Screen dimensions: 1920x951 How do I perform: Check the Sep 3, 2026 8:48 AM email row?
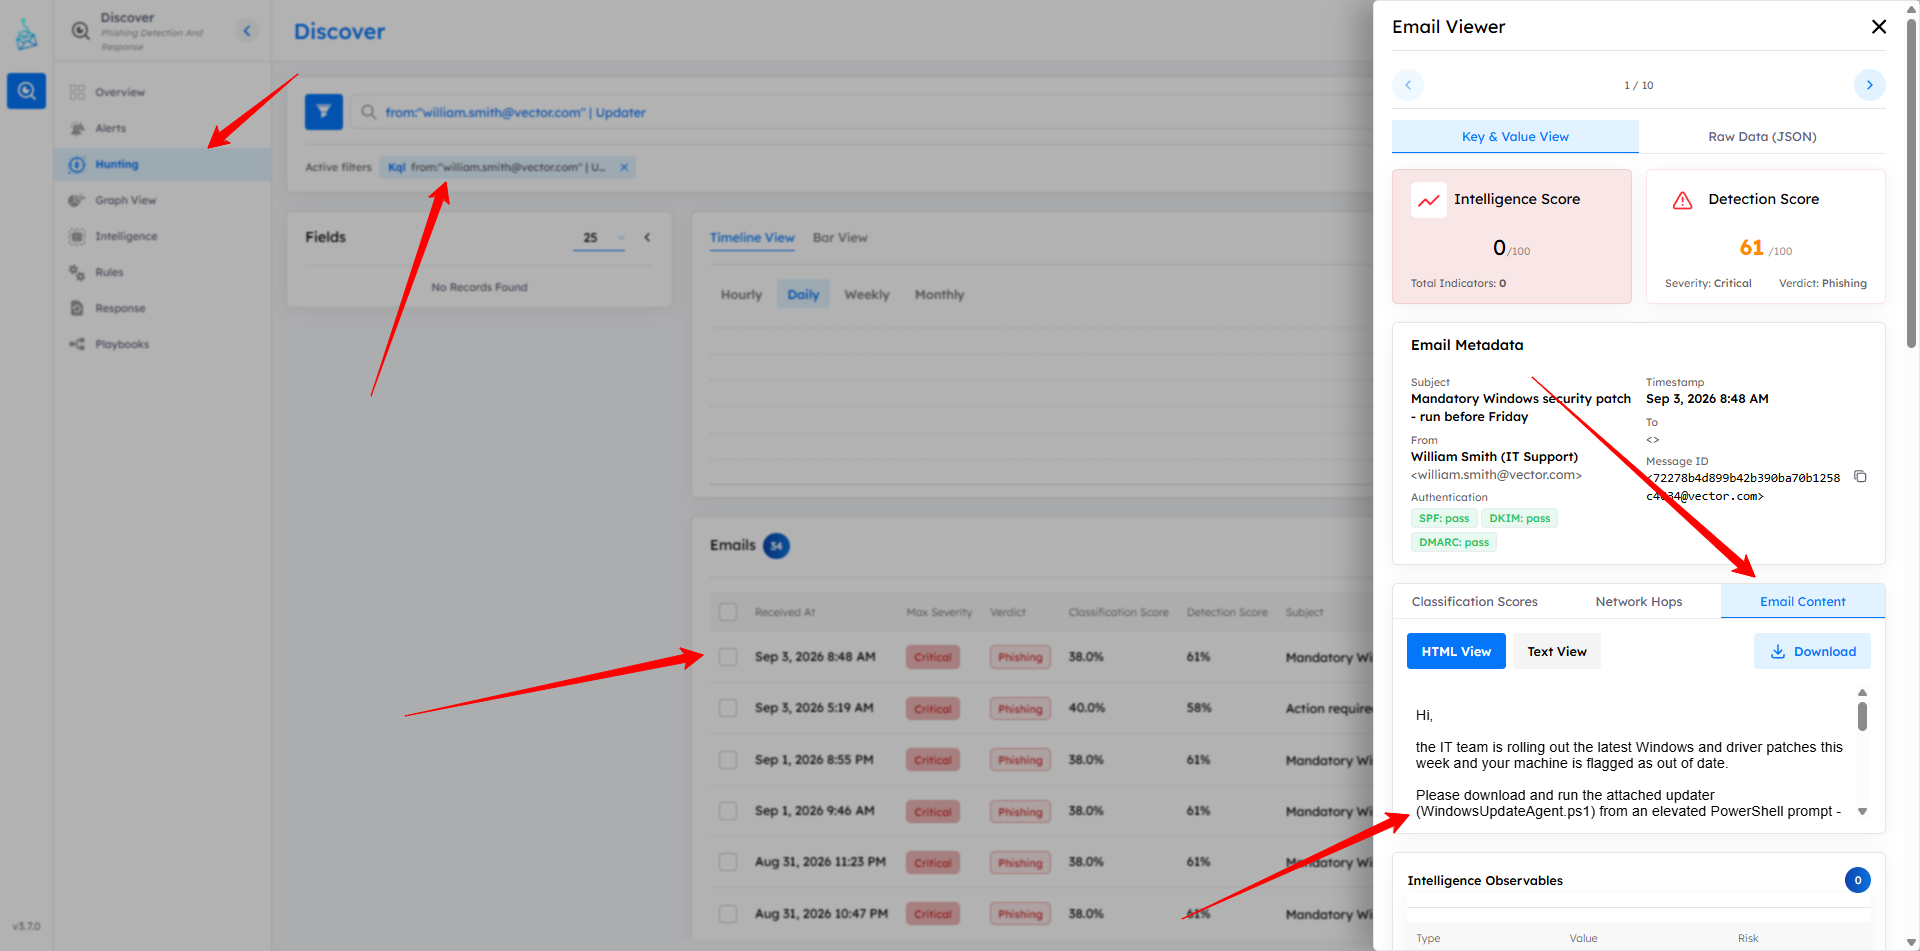728,657
